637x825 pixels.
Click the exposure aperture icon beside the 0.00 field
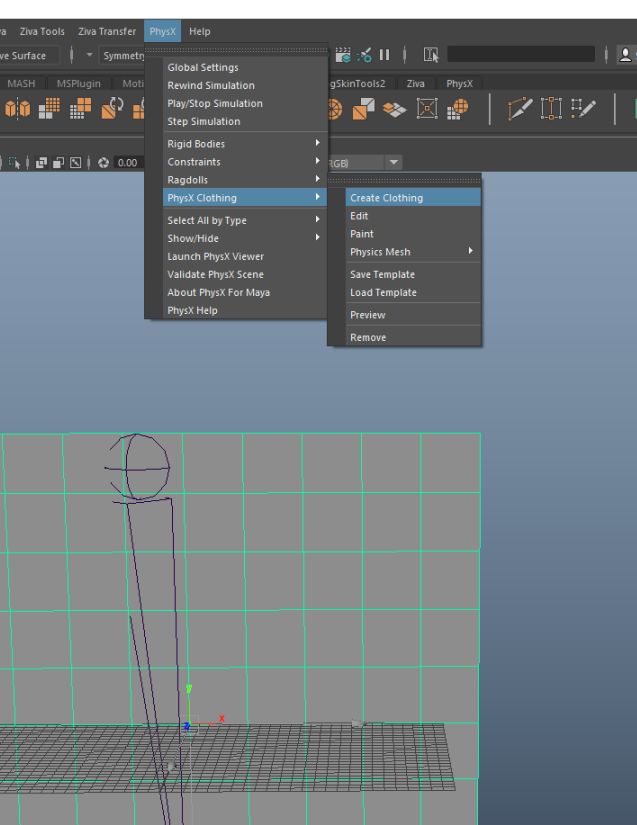tap(103, 163)
